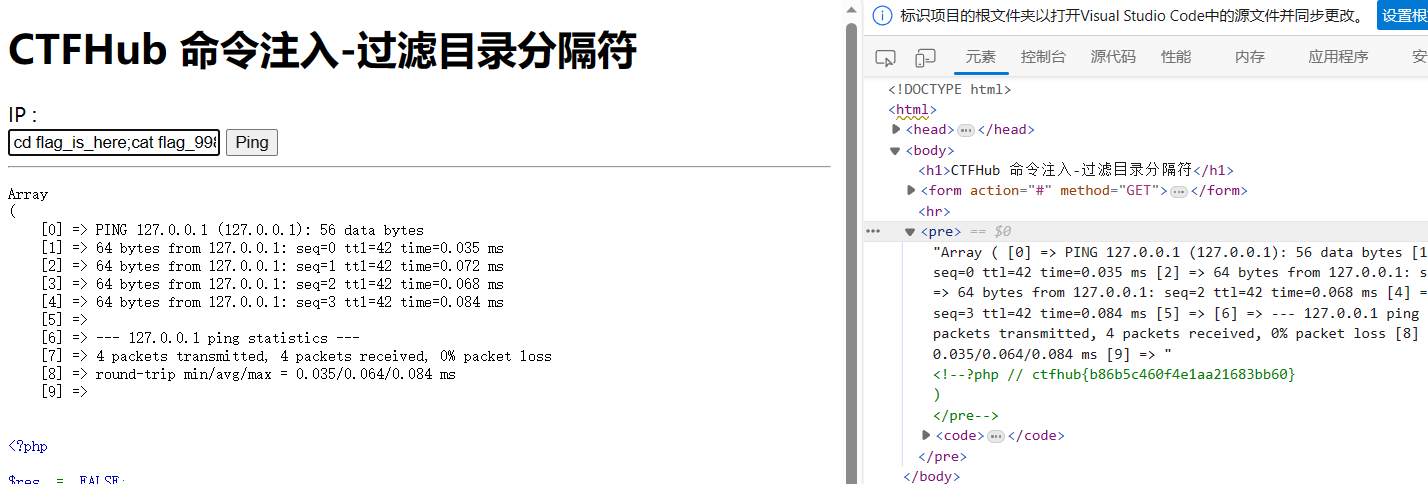This screenshot has height=484, width=1428.
Task: Switch to the 源代码 tab
Action: (x=1113, y=57)
